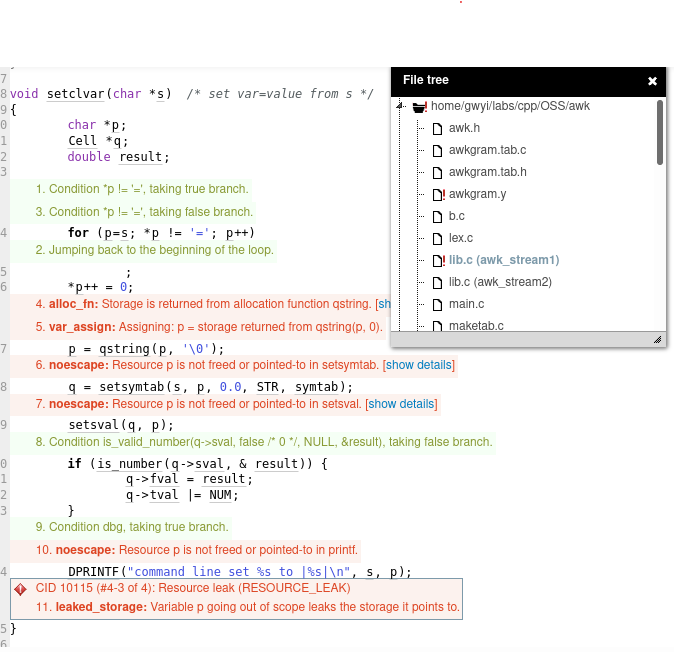Screen dimensions: 674x652
Task: Click event 8 is_valid_number condition message
Action: [264, 442]
